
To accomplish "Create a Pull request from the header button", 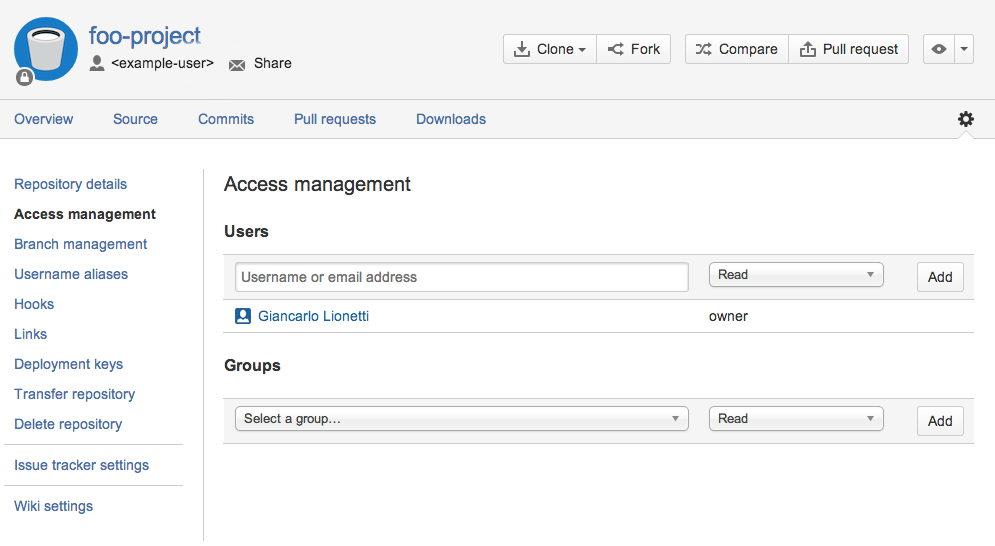I will (848, 49).
